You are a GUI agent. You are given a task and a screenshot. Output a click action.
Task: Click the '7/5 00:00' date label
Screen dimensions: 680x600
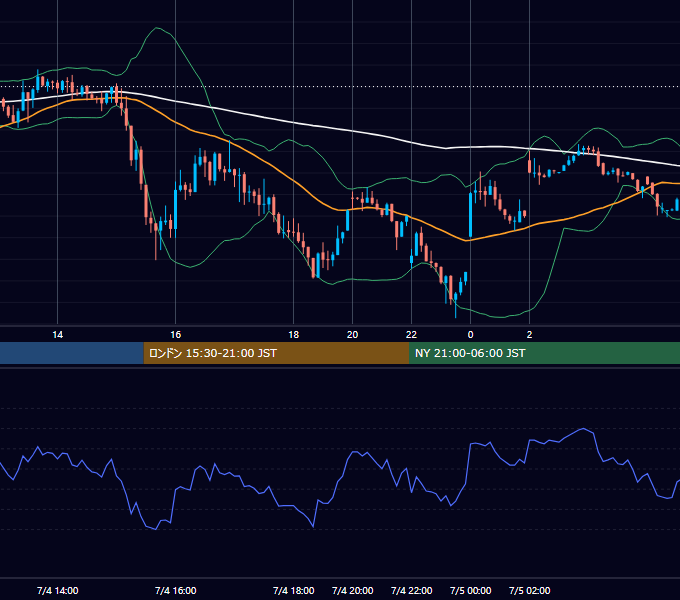[471, 590]
